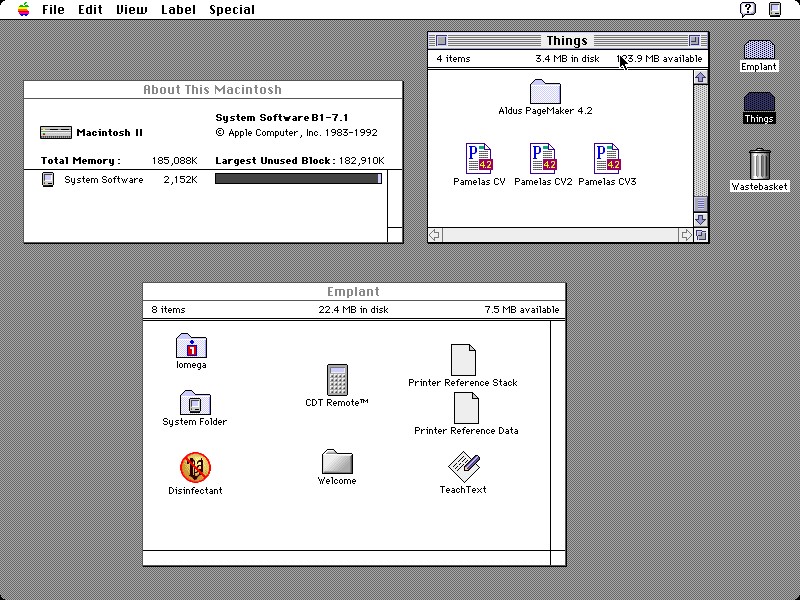Click the Things window zoom box

click(694, 41)
